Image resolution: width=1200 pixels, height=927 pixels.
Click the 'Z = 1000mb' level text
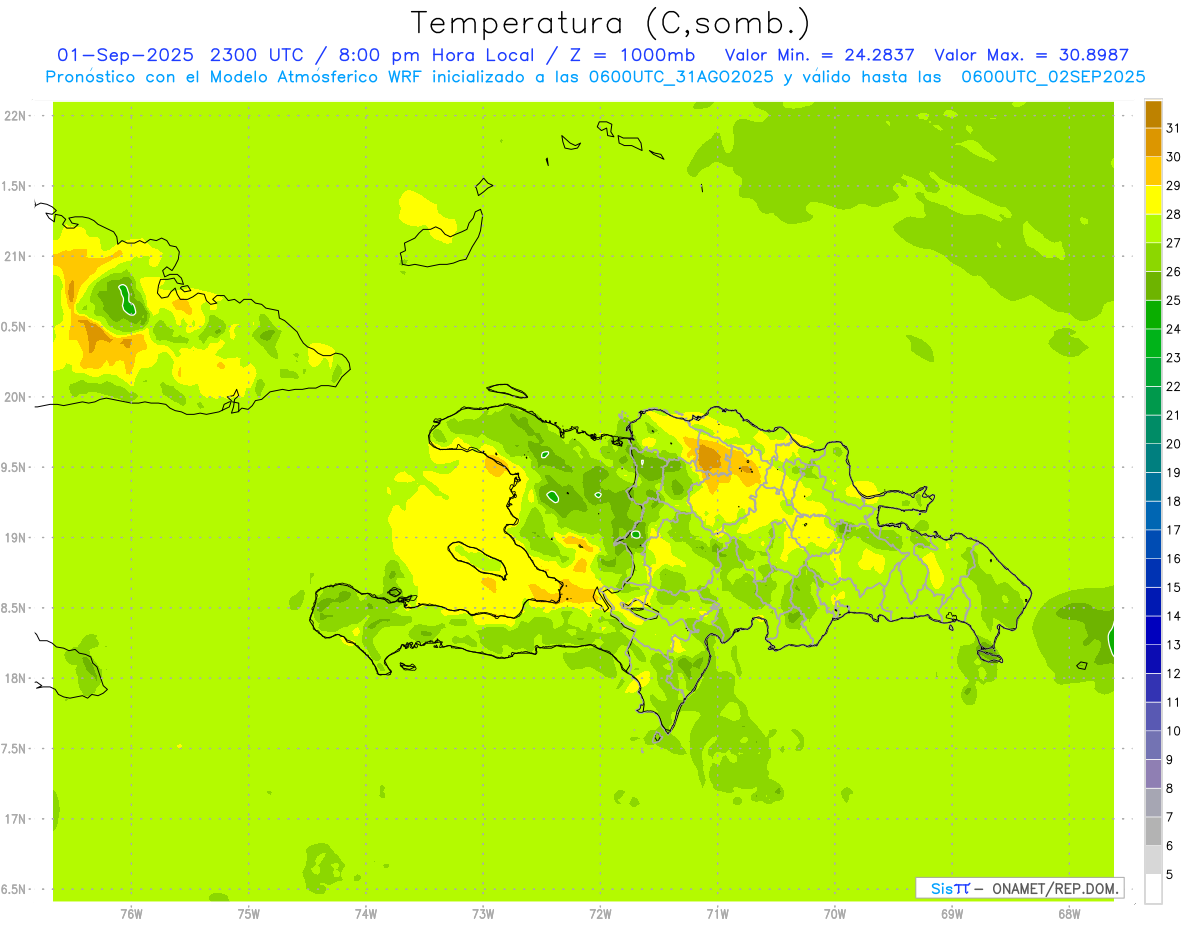click(632, 55)
